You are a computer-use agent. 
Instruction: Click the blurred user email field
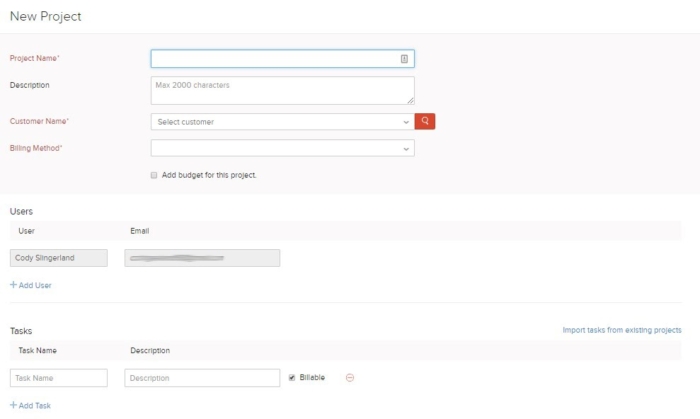pyautogui.click(x=202, y=258)
